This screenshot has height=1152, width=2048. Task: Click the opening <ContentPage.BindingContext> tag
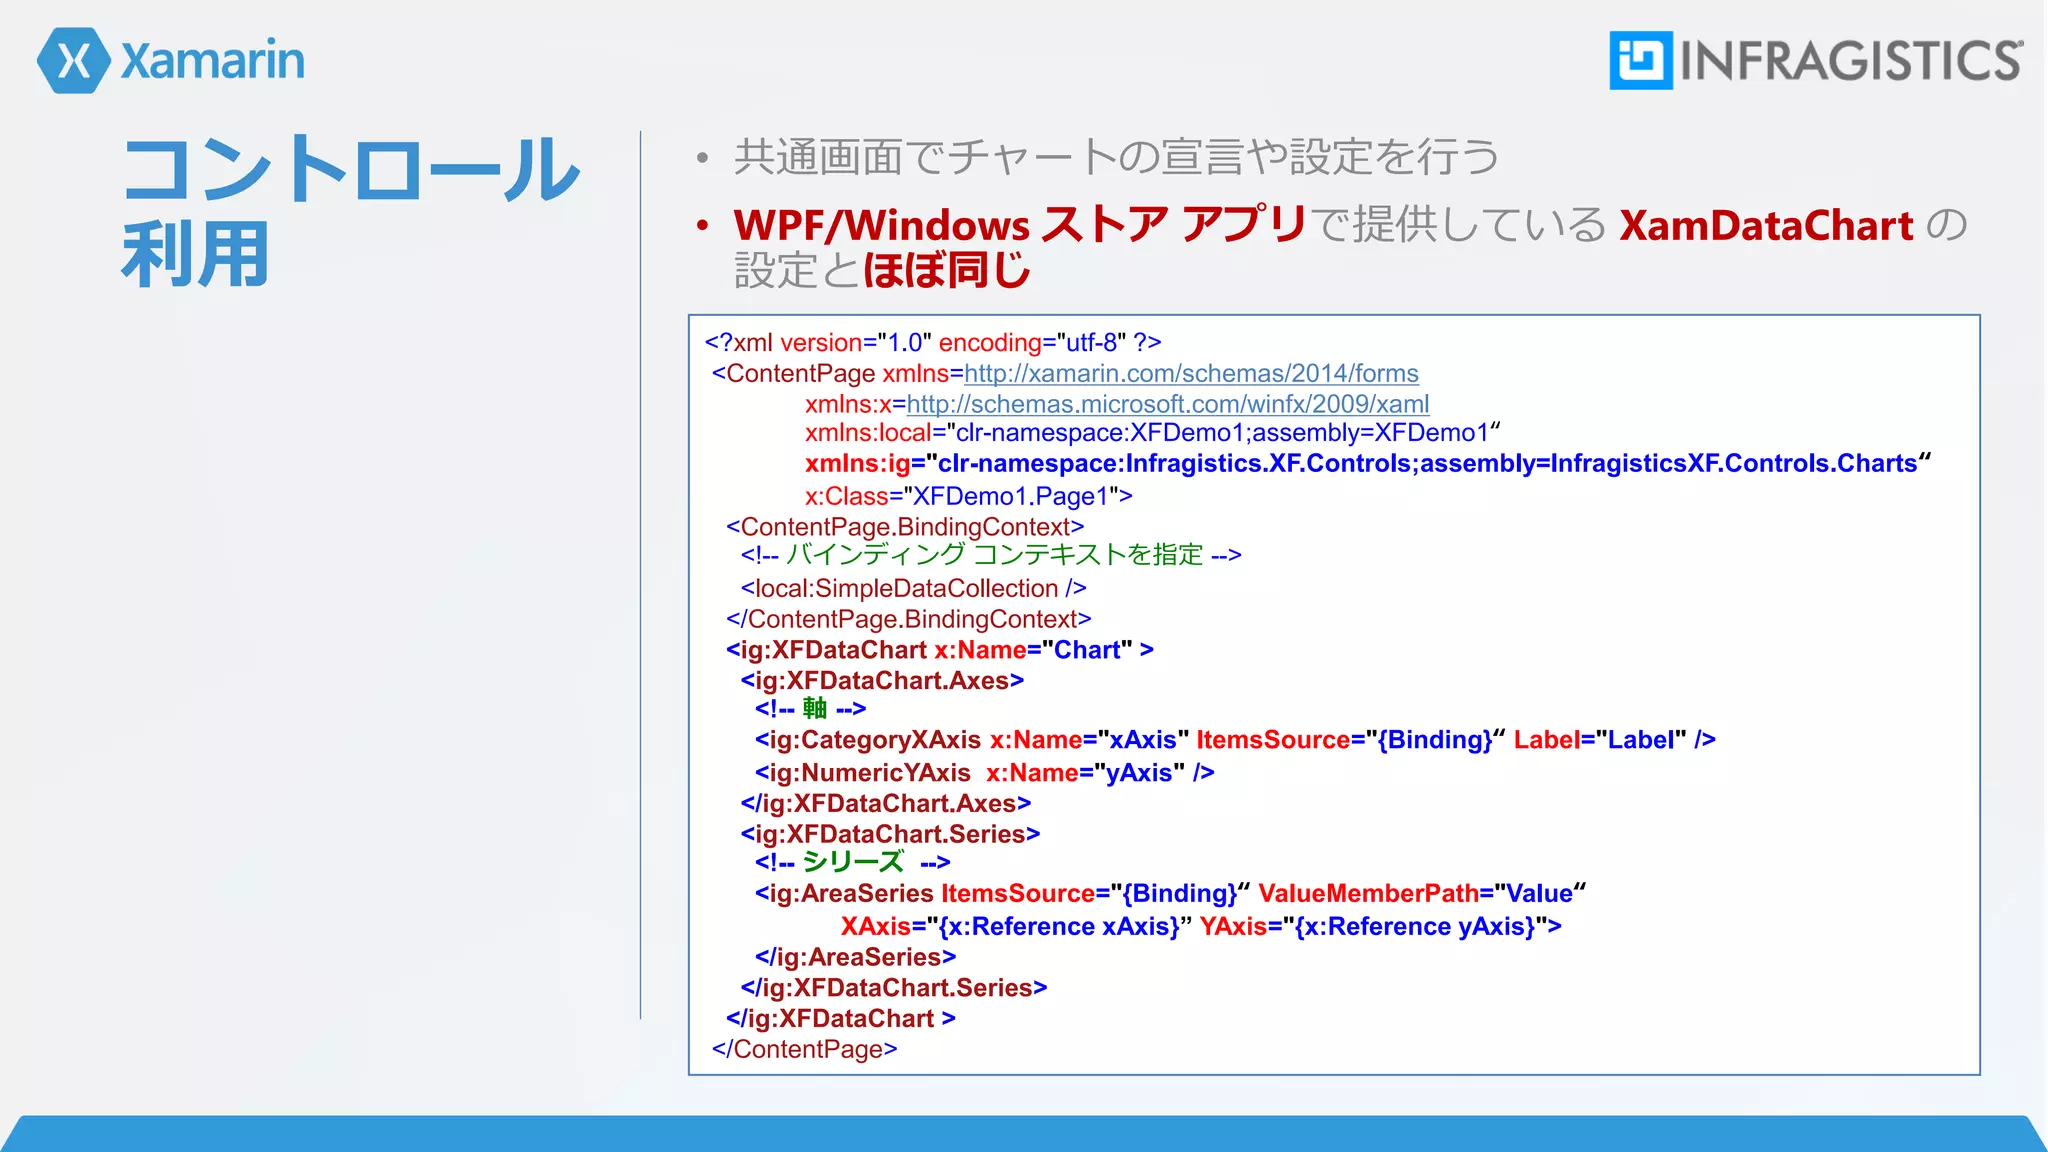point(905,527)
